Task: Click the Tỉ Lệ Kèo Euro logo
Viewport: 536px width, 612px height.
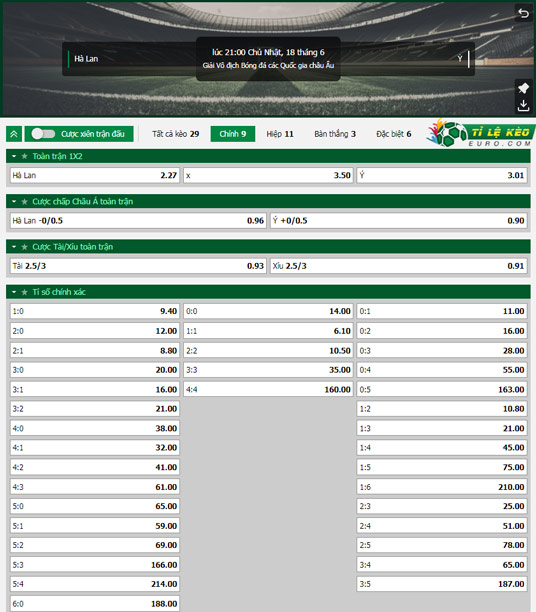Action: [x=481, y=133]
